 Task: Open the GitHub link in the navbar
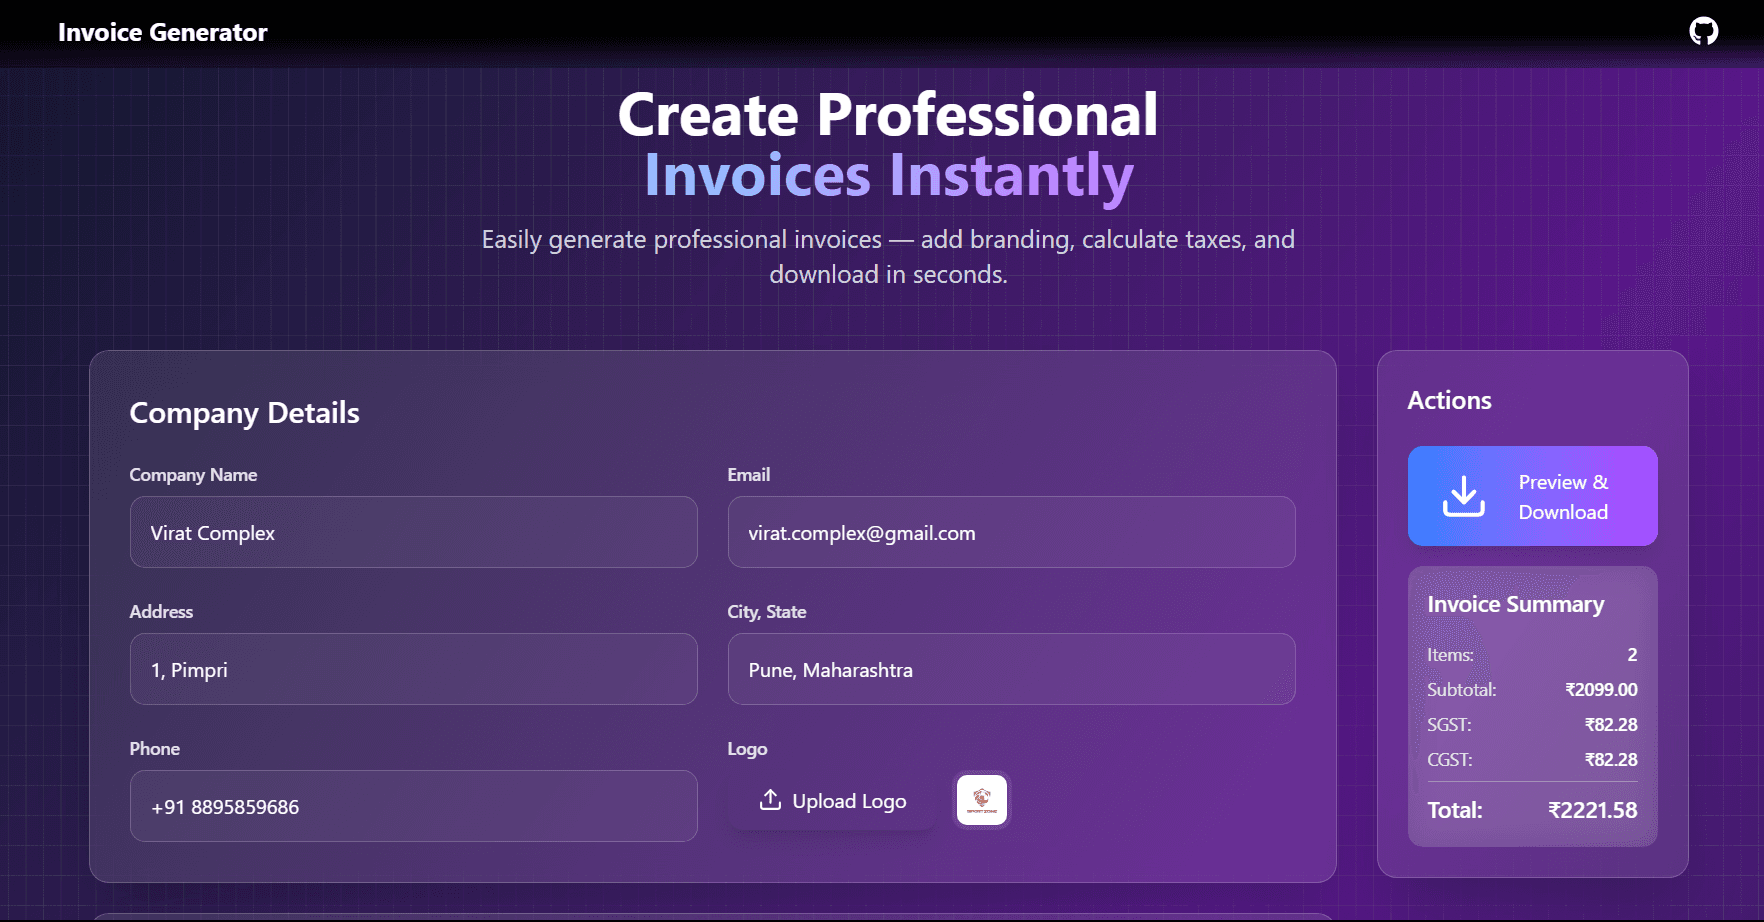click(1703, 31)
